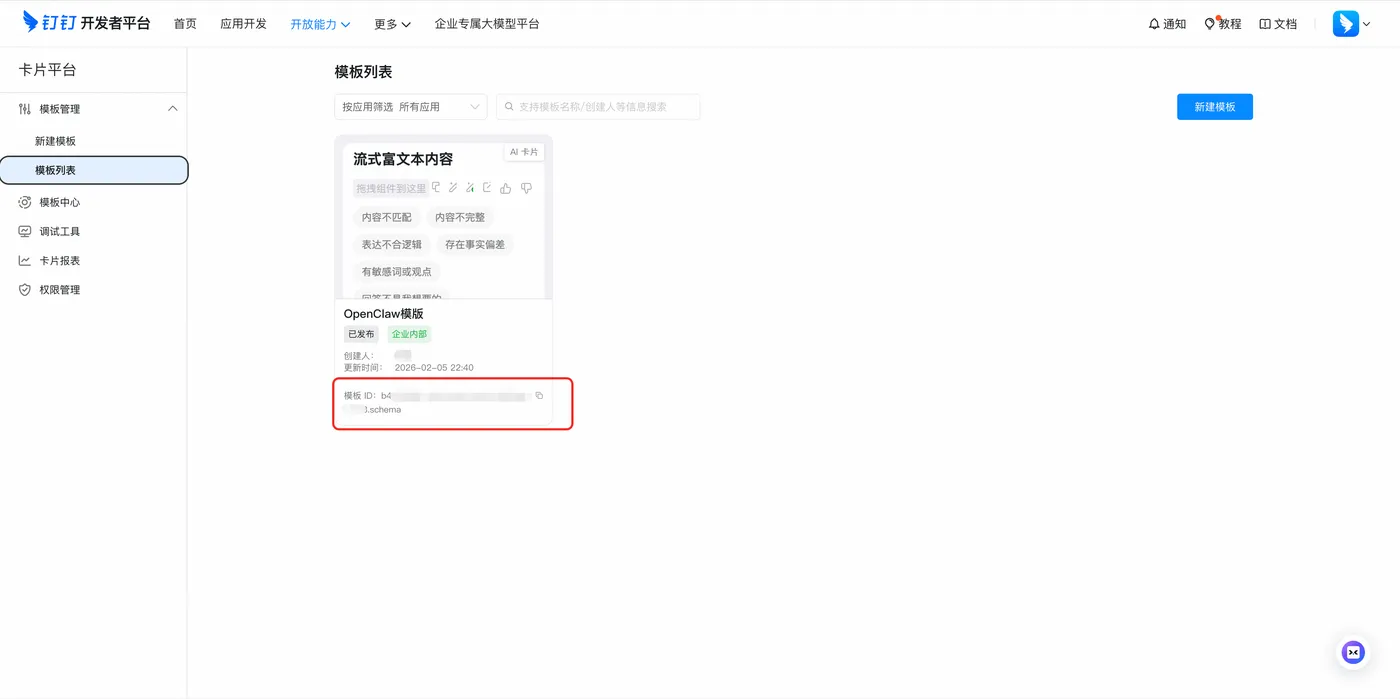1400x699 pixels.
Task: Click the 新建模板 blue button
Action: pos(1214,106)
